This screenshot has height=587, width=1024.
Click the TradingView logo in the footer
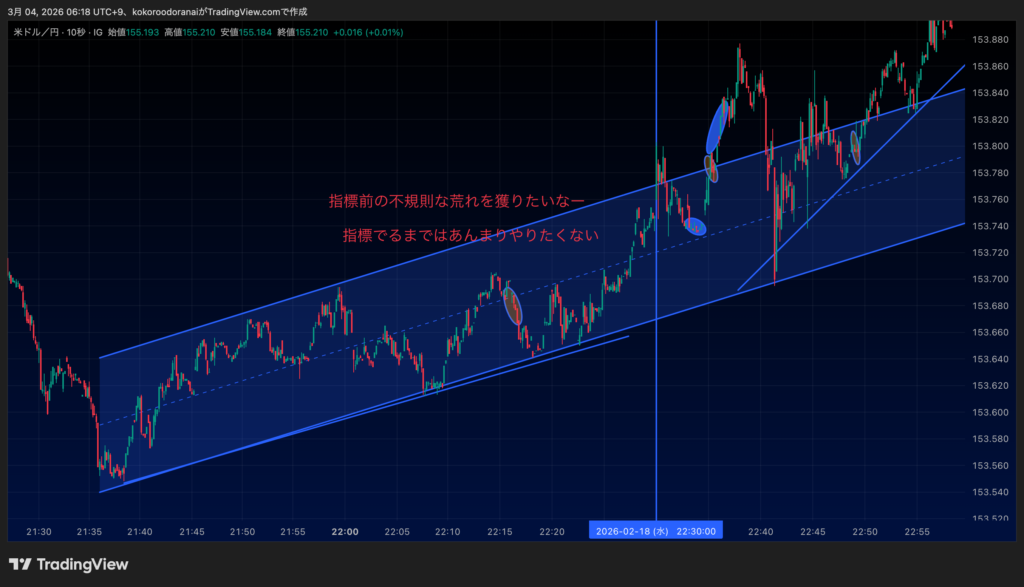(68, 565)
